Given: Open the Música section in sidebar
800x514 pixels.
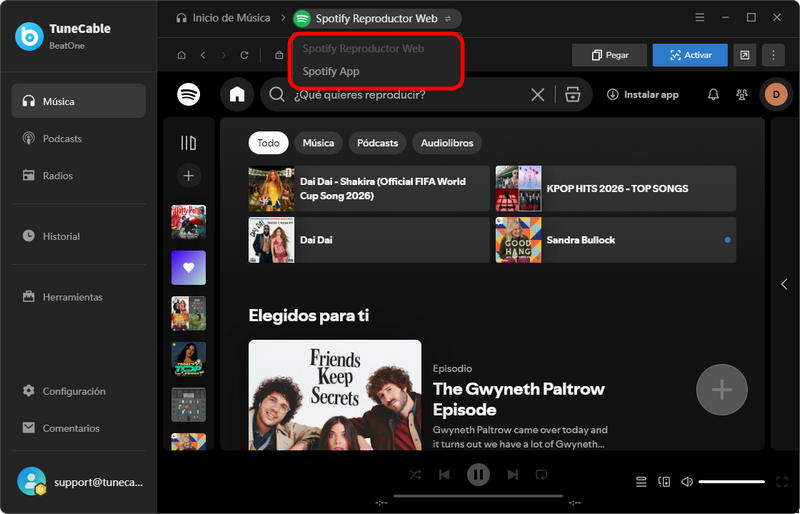Looking at the screenshot, I should [x=79, y=101].
